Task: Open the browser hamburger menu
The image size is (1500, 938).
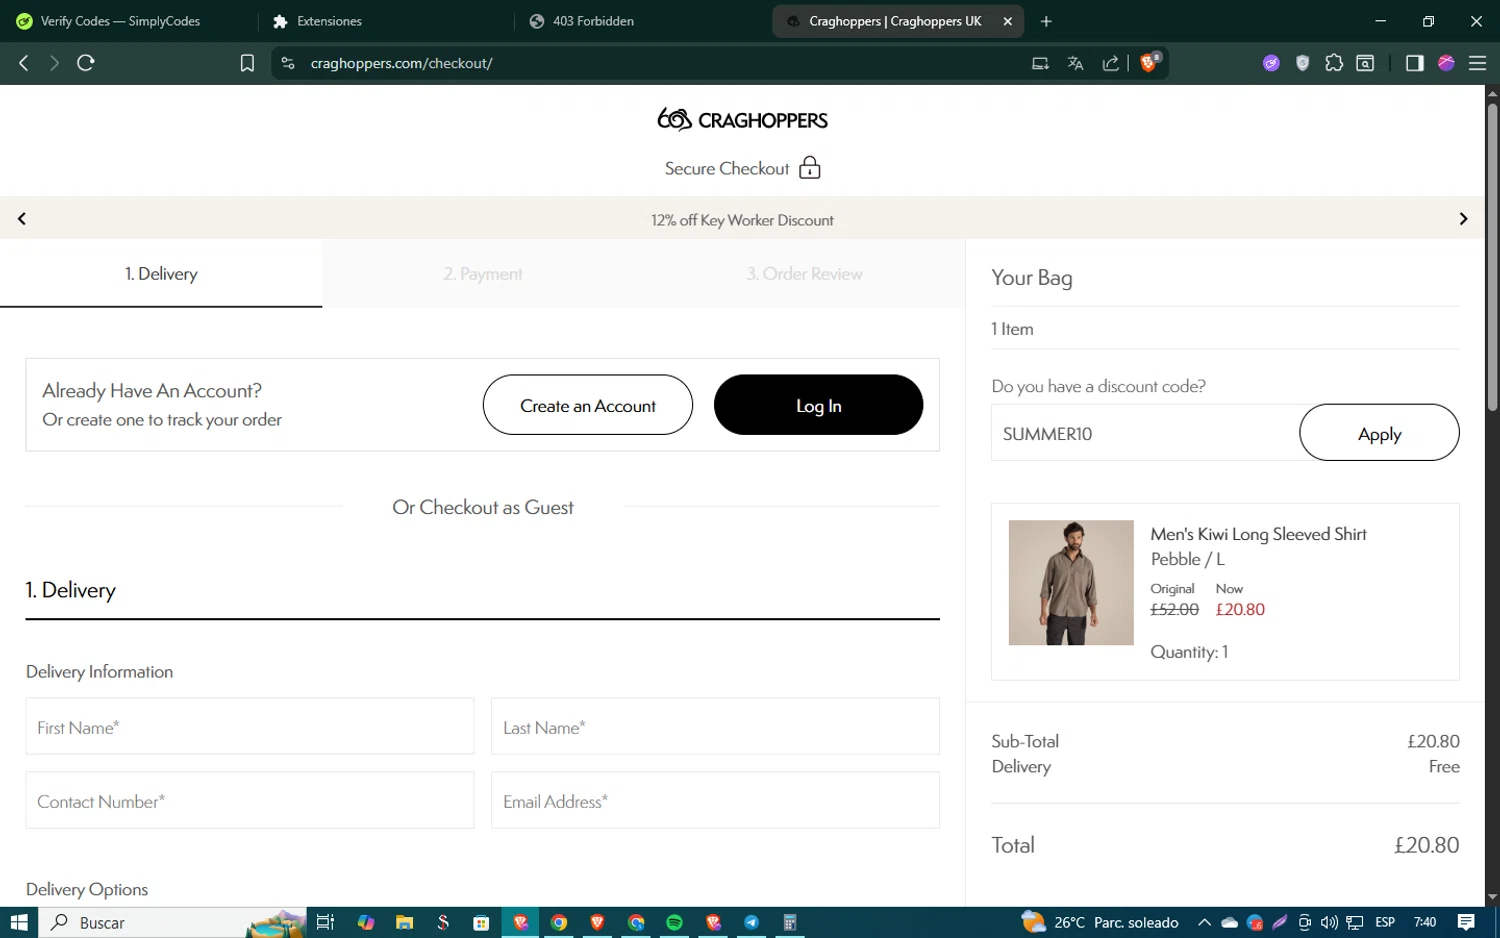Action: [x=1477, y=63]
